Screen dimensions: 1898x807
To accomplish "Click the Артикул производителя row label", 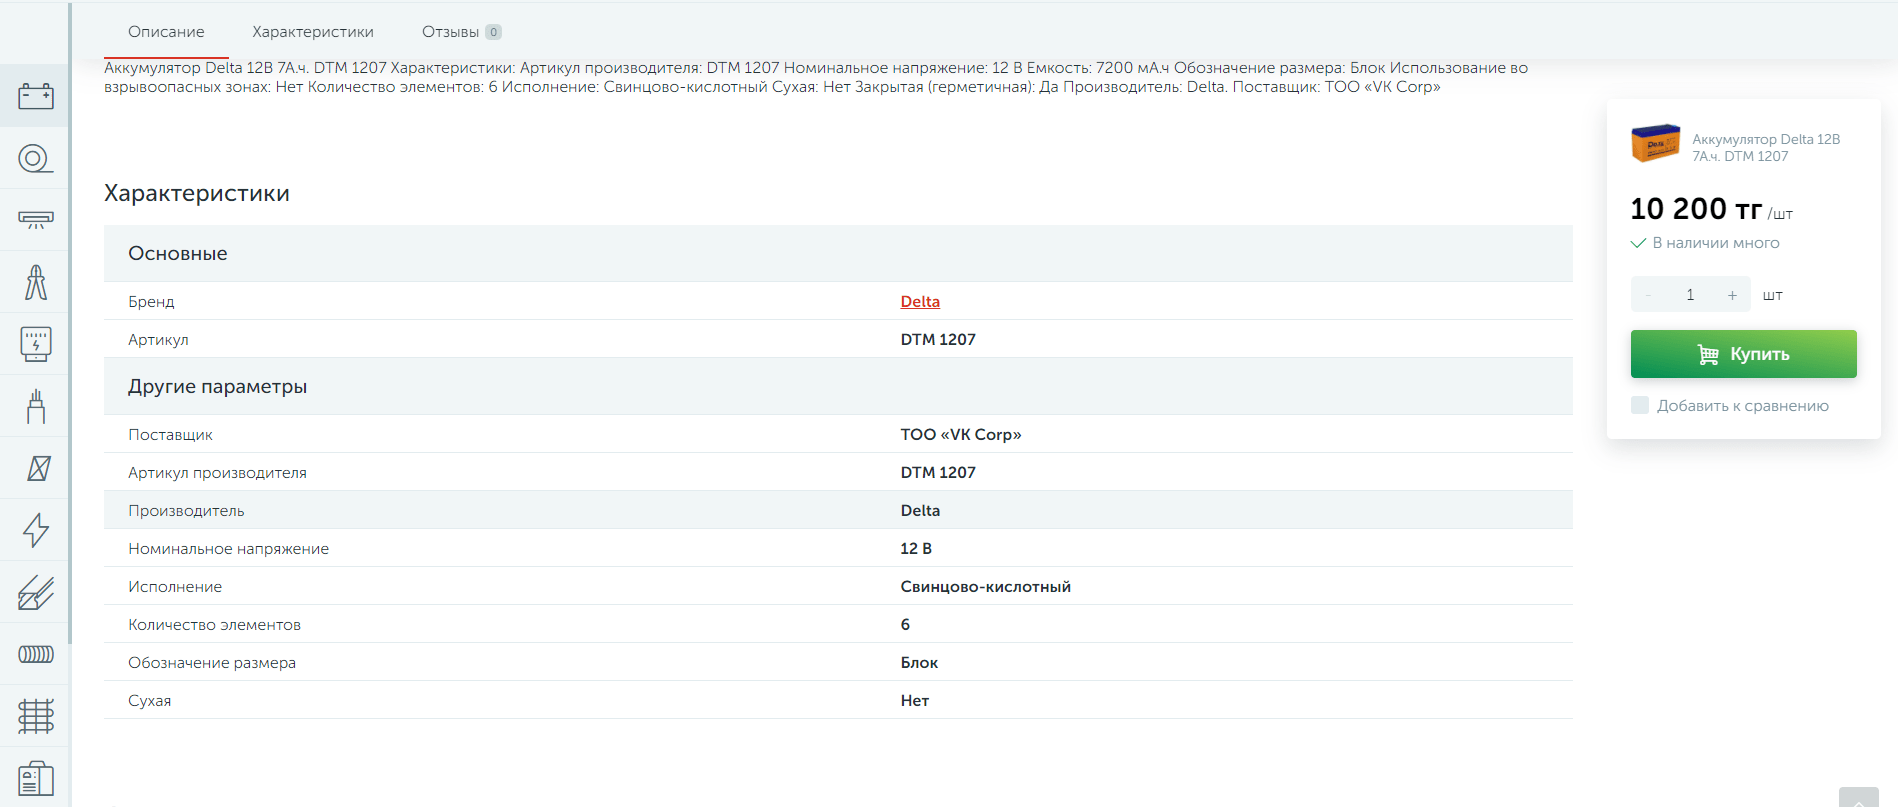I will point(217,472).
